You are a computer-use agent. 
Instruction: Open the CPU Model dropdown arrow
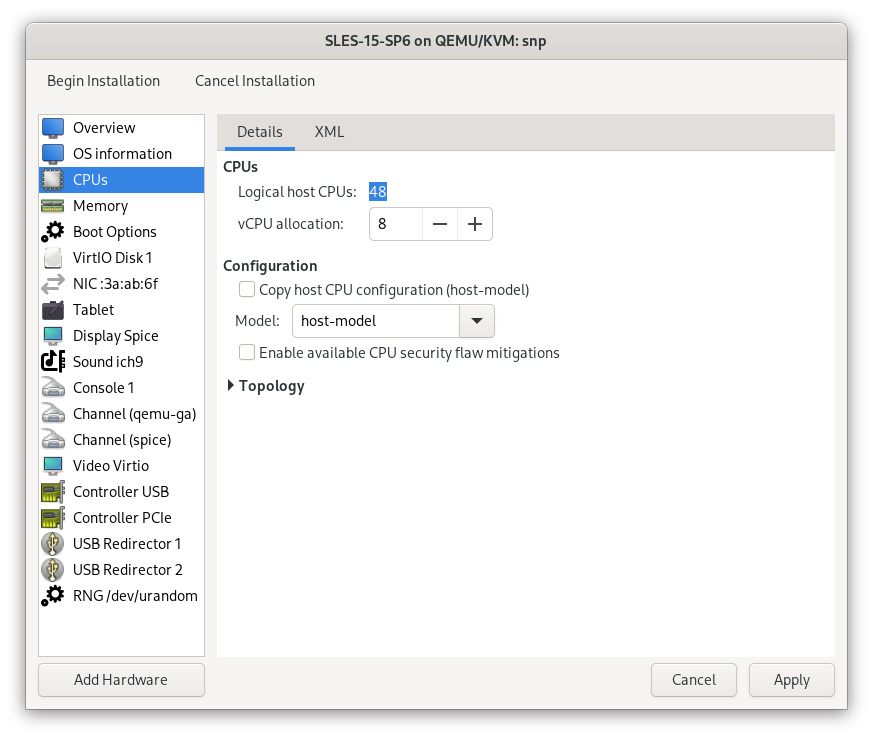pyautogui.click(x=476, y=321)
